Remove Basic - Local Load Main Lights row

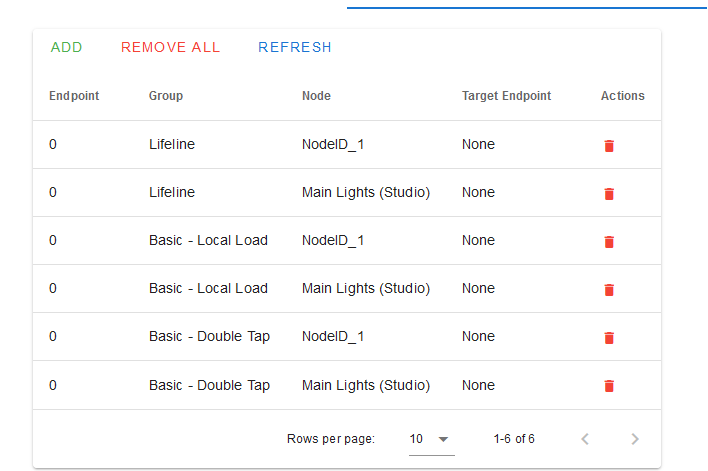pos(609,289)
